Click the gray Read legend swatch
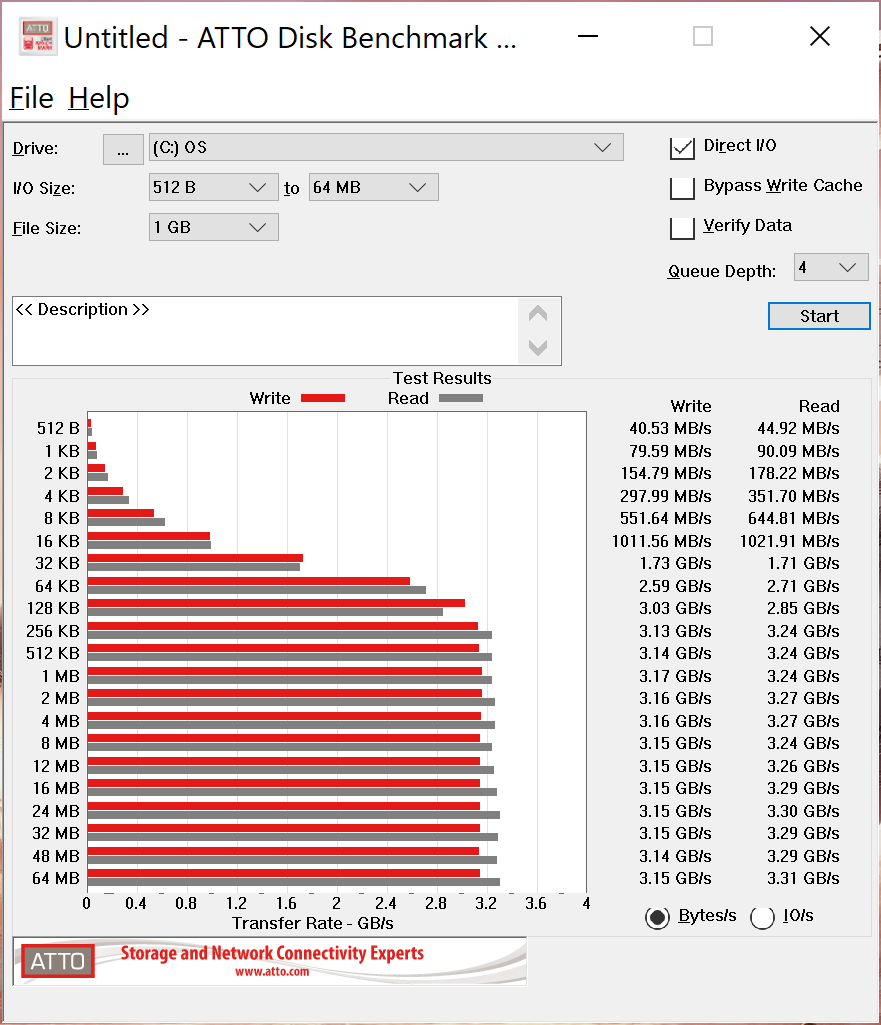The image size is (881, 1025). pyautogui.click(x=461, y=398)
